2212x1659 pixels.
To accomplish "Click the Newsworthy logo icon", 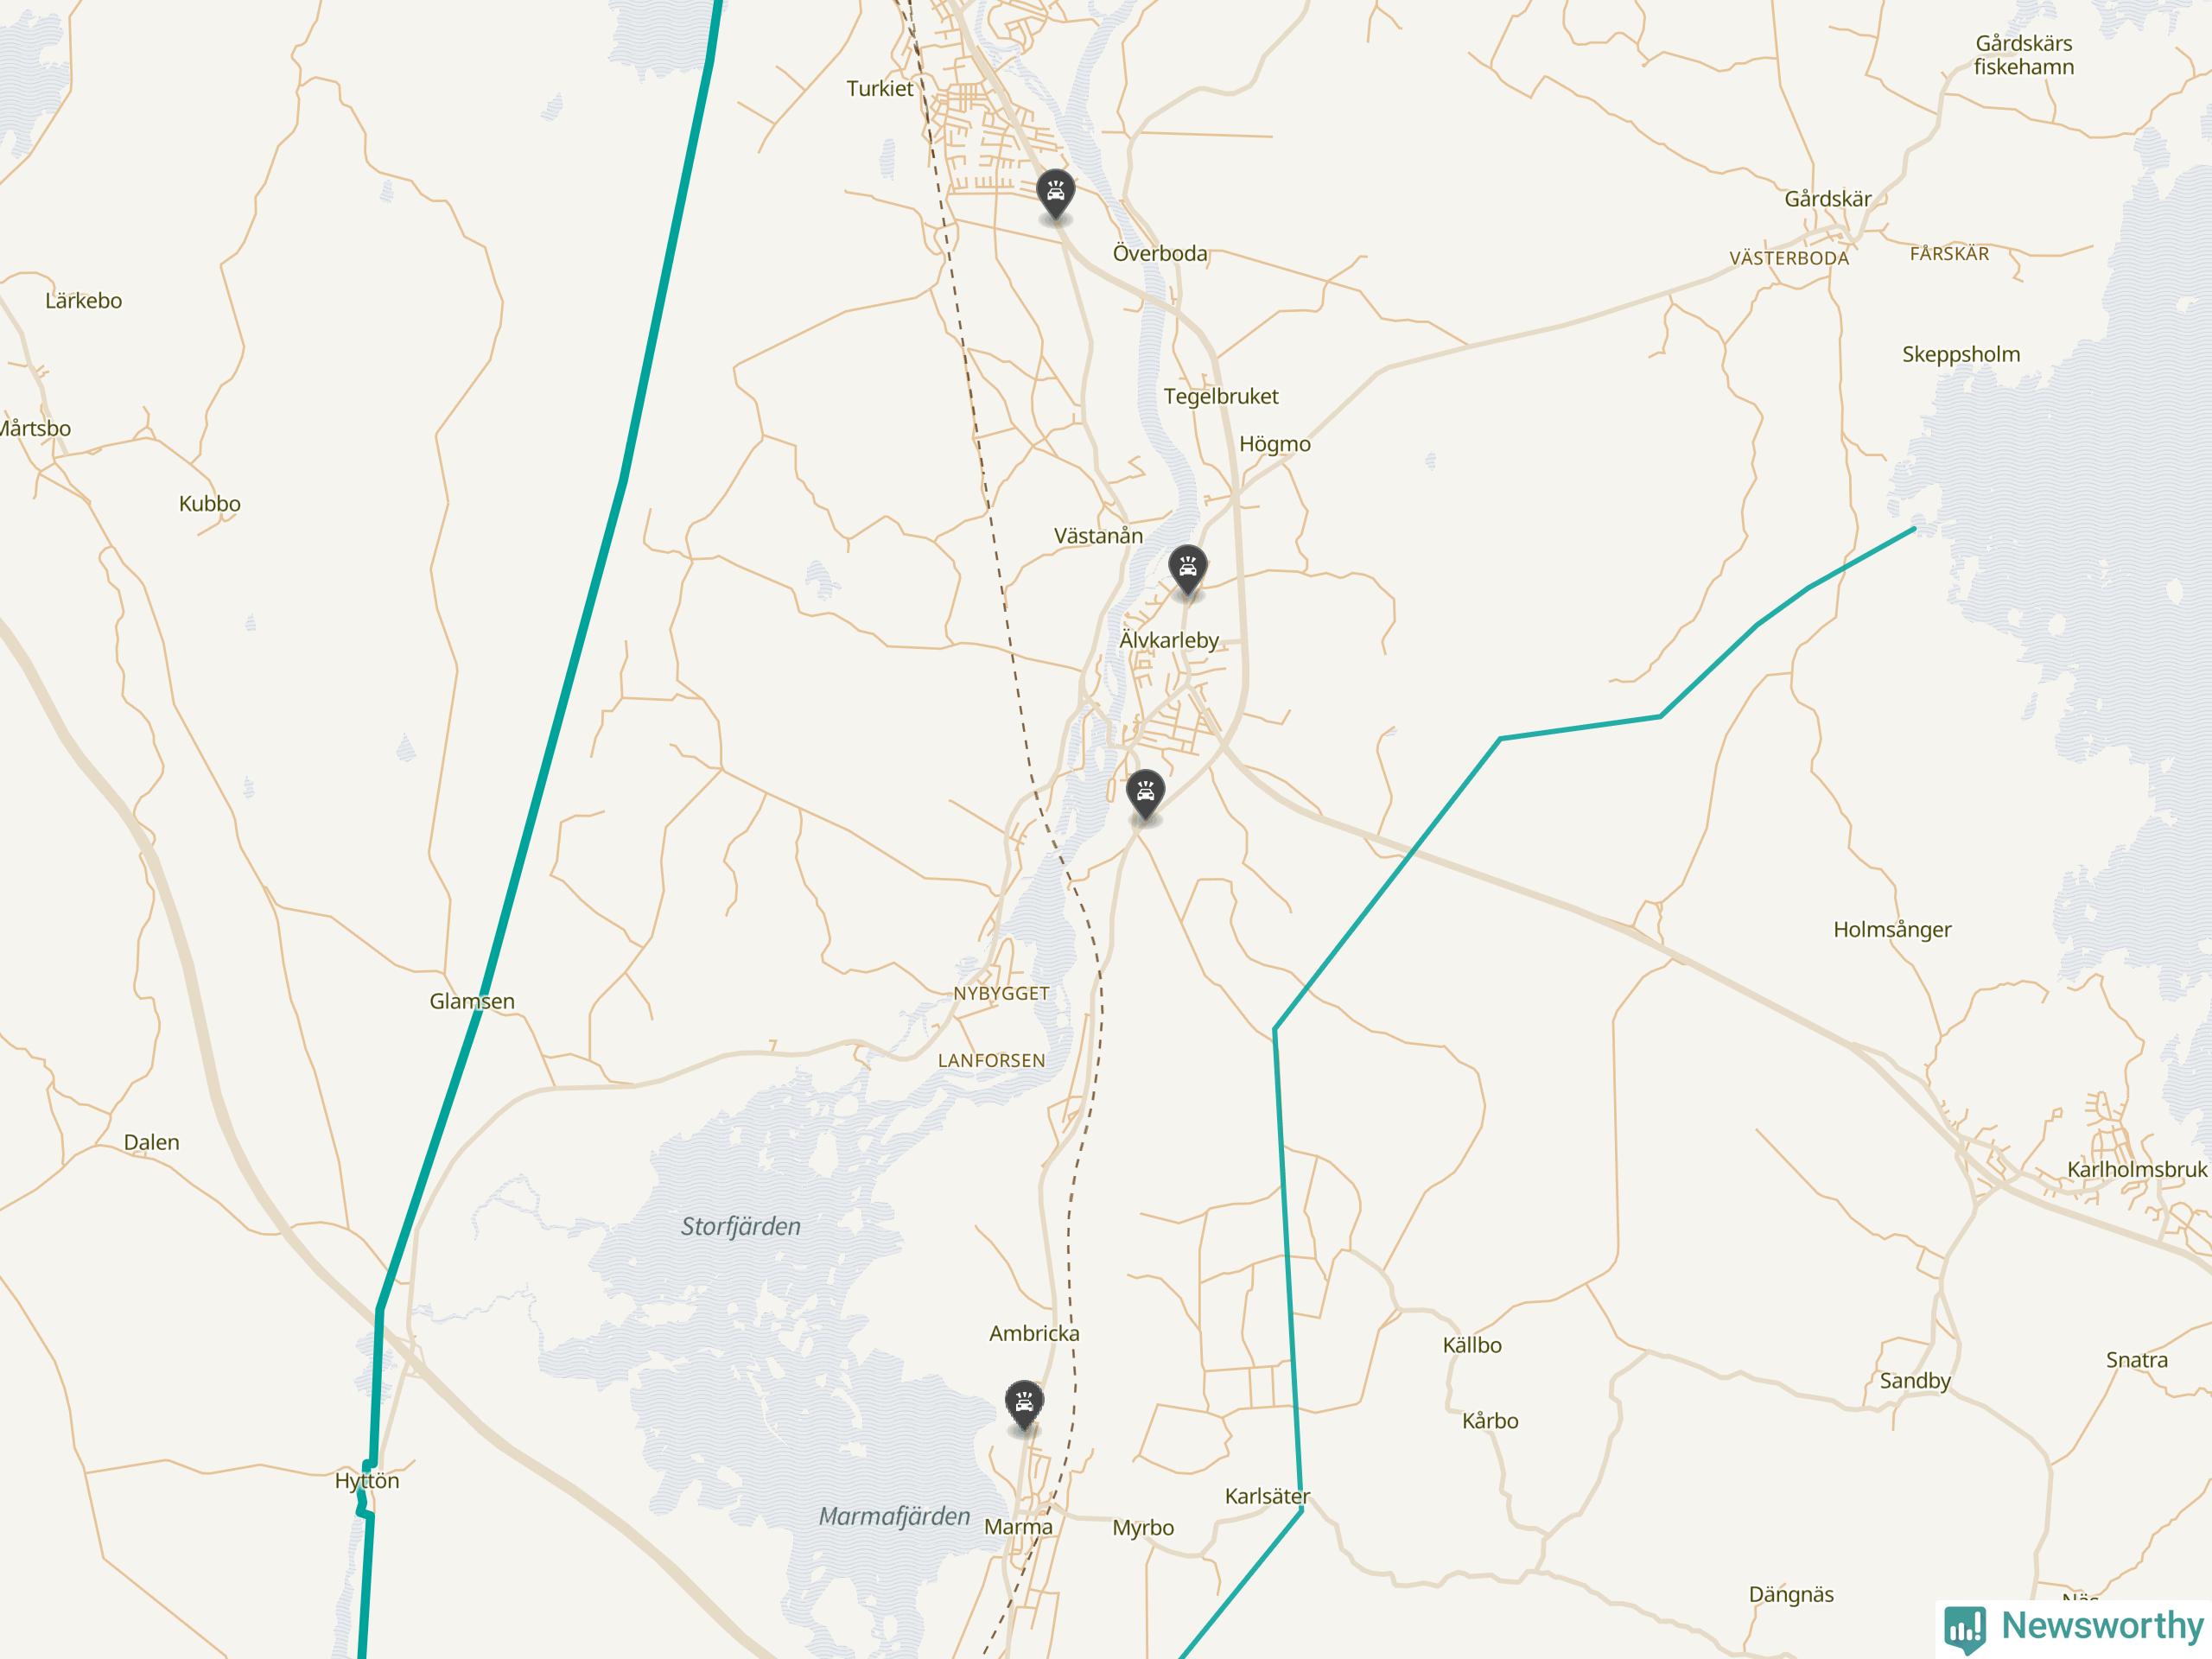I will [1964, 1628].
